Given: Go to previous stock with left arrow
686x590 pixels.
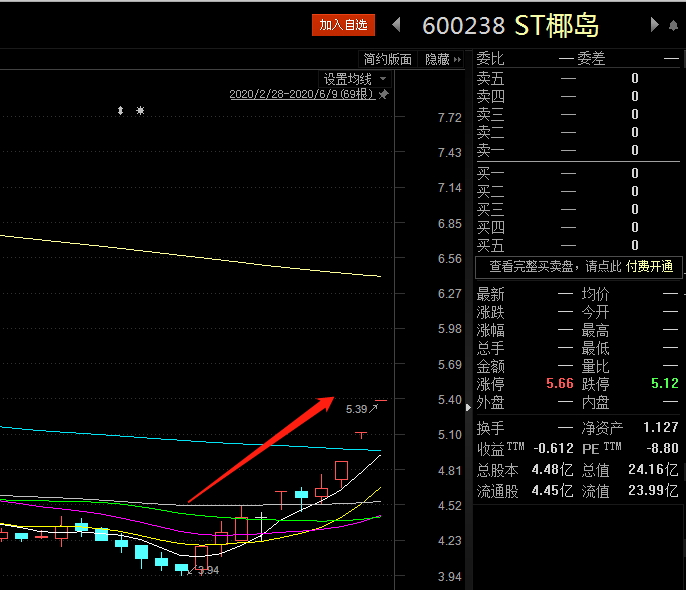Looking at the screenshot, I should [x=396, y=24].
